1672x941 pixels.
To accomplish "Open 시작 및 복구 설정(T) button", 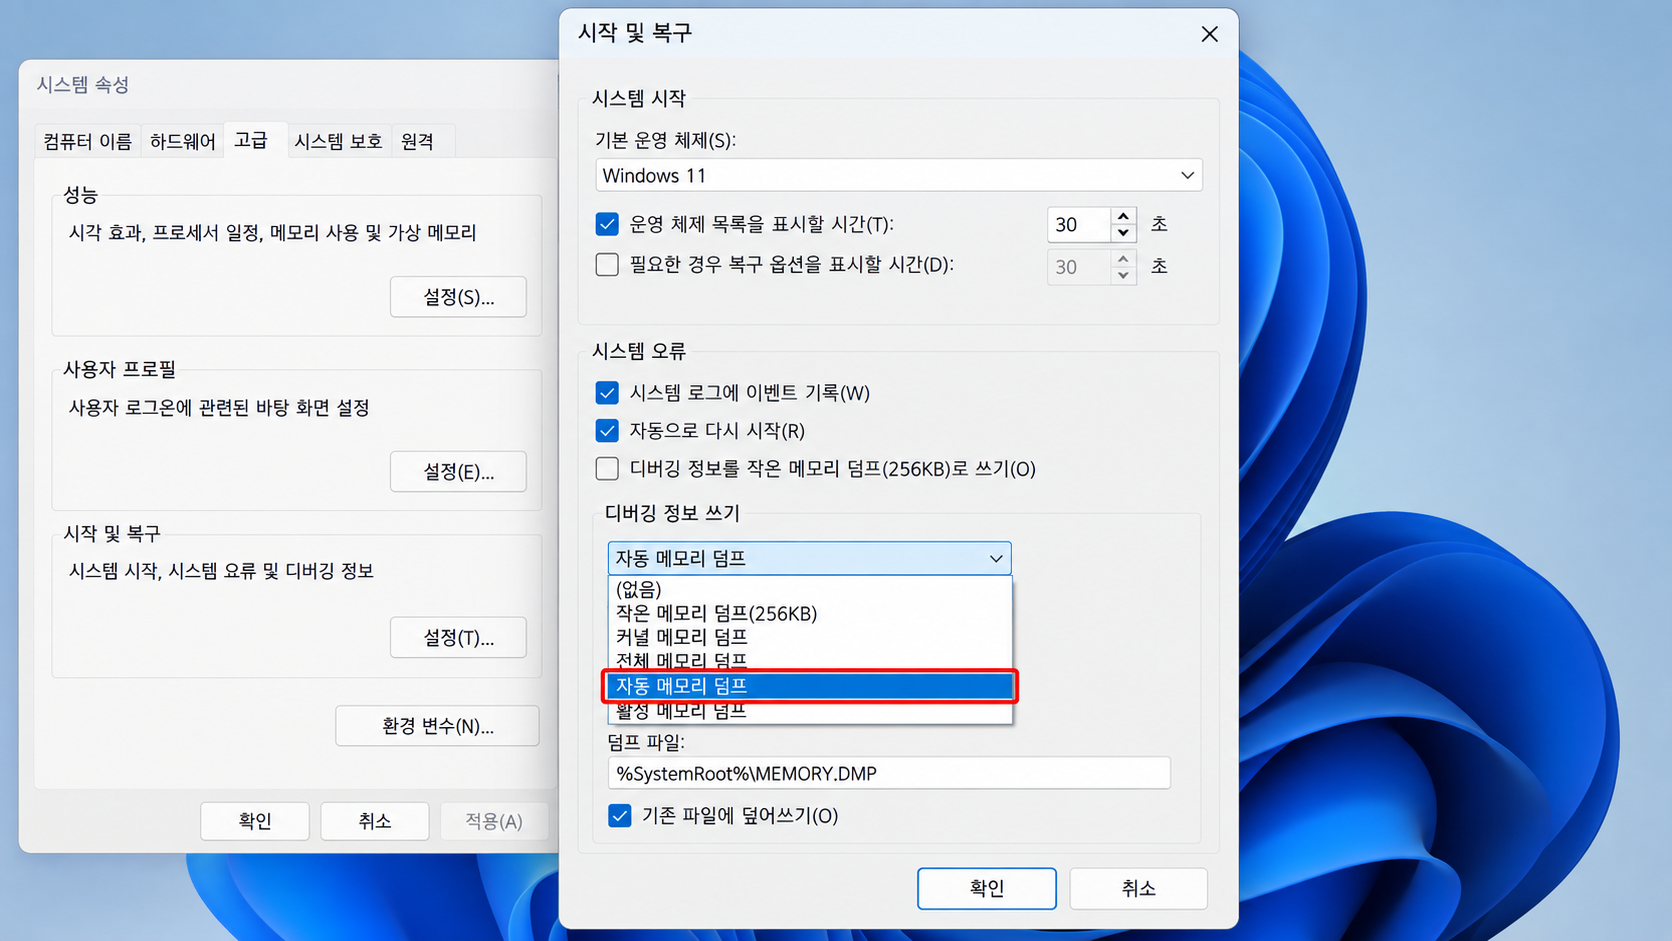I will tap(458, 638).
